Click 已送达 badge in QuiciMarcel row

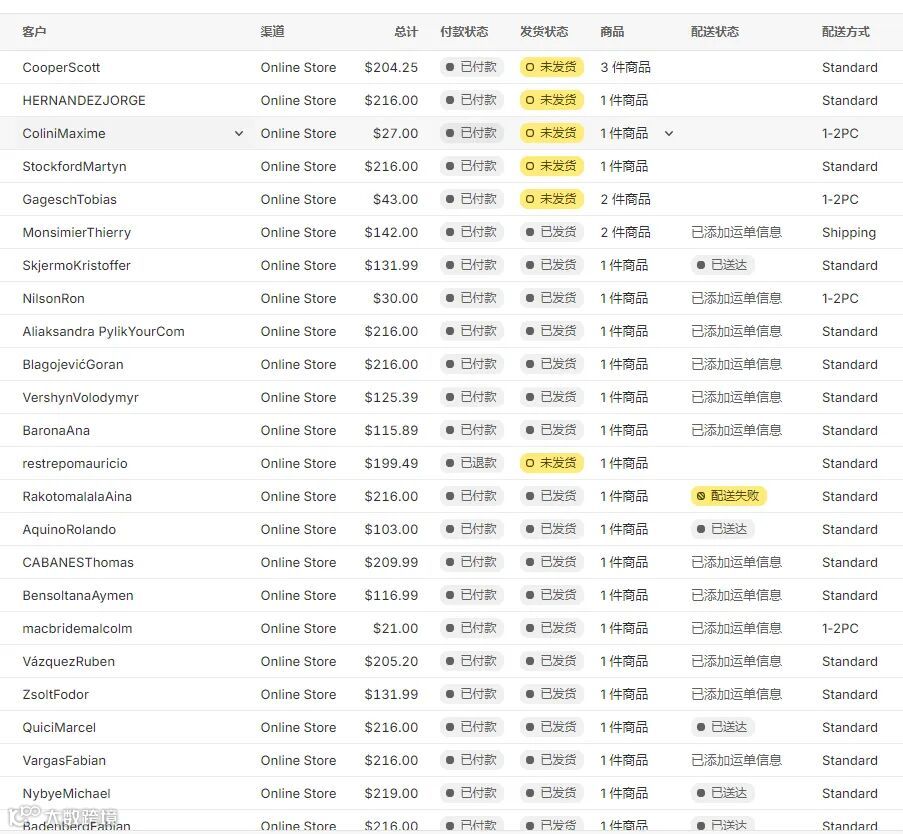pos(722,727)
